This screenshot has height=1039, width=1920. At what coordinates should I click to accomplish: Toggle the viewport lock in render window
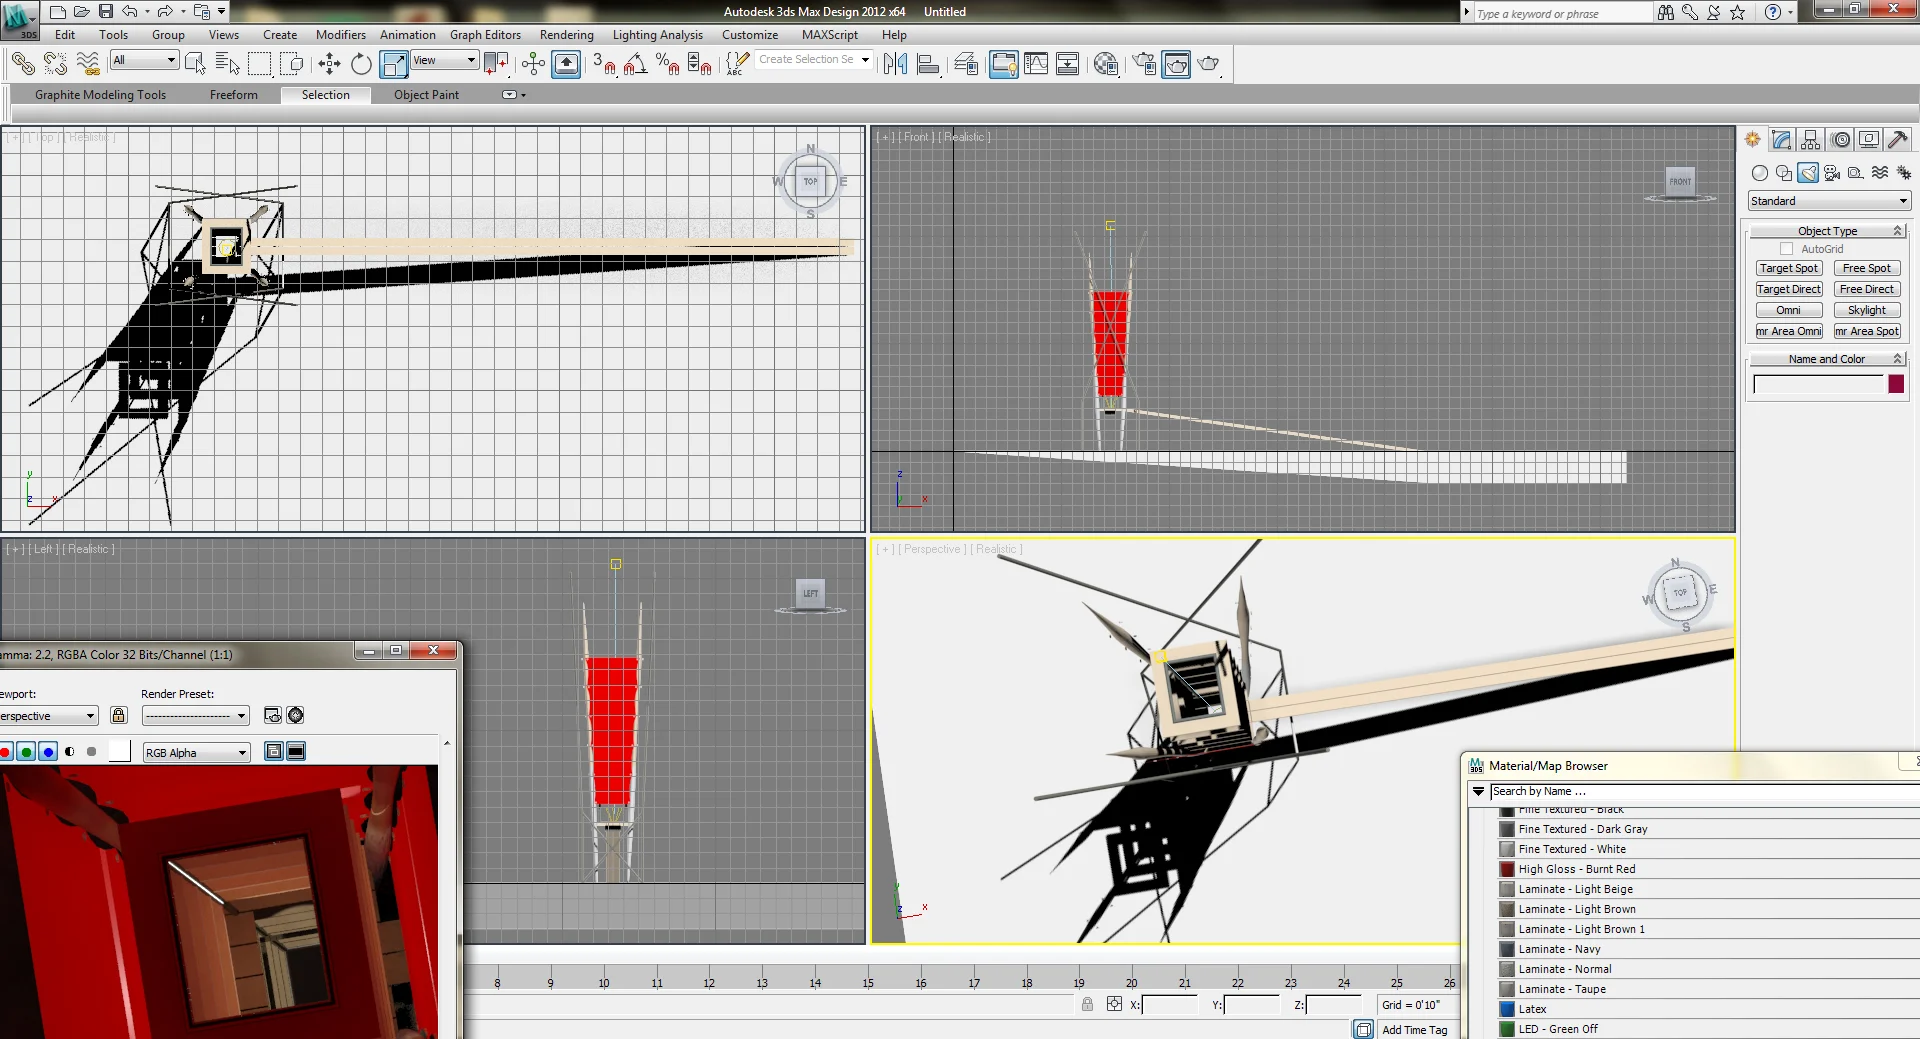119,715
